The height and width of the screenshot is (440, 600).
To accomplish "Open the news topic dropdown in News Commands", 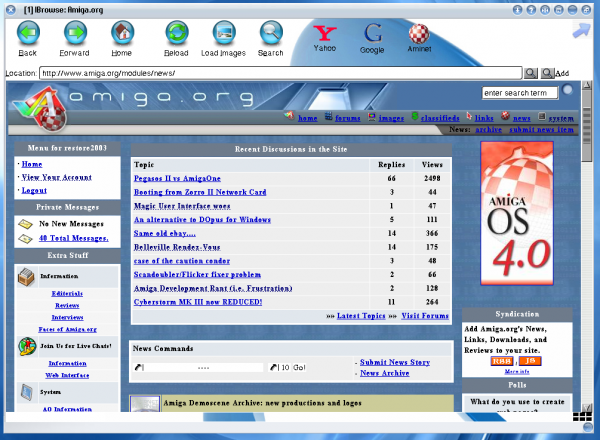I will [x=198, y=368].
